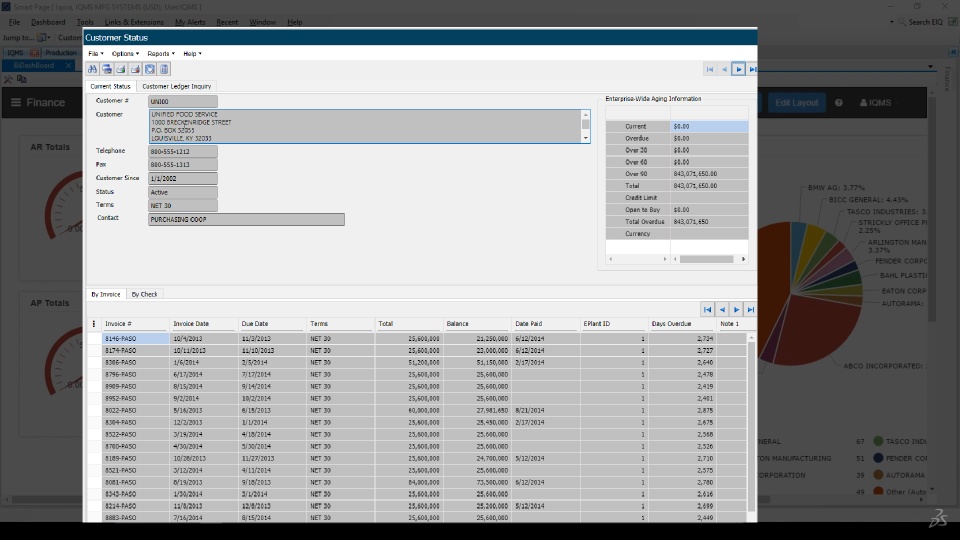The width and height of the screenshot is (960, 540).
Task: Click the Status field Active
Action: (x=182, y=192)
